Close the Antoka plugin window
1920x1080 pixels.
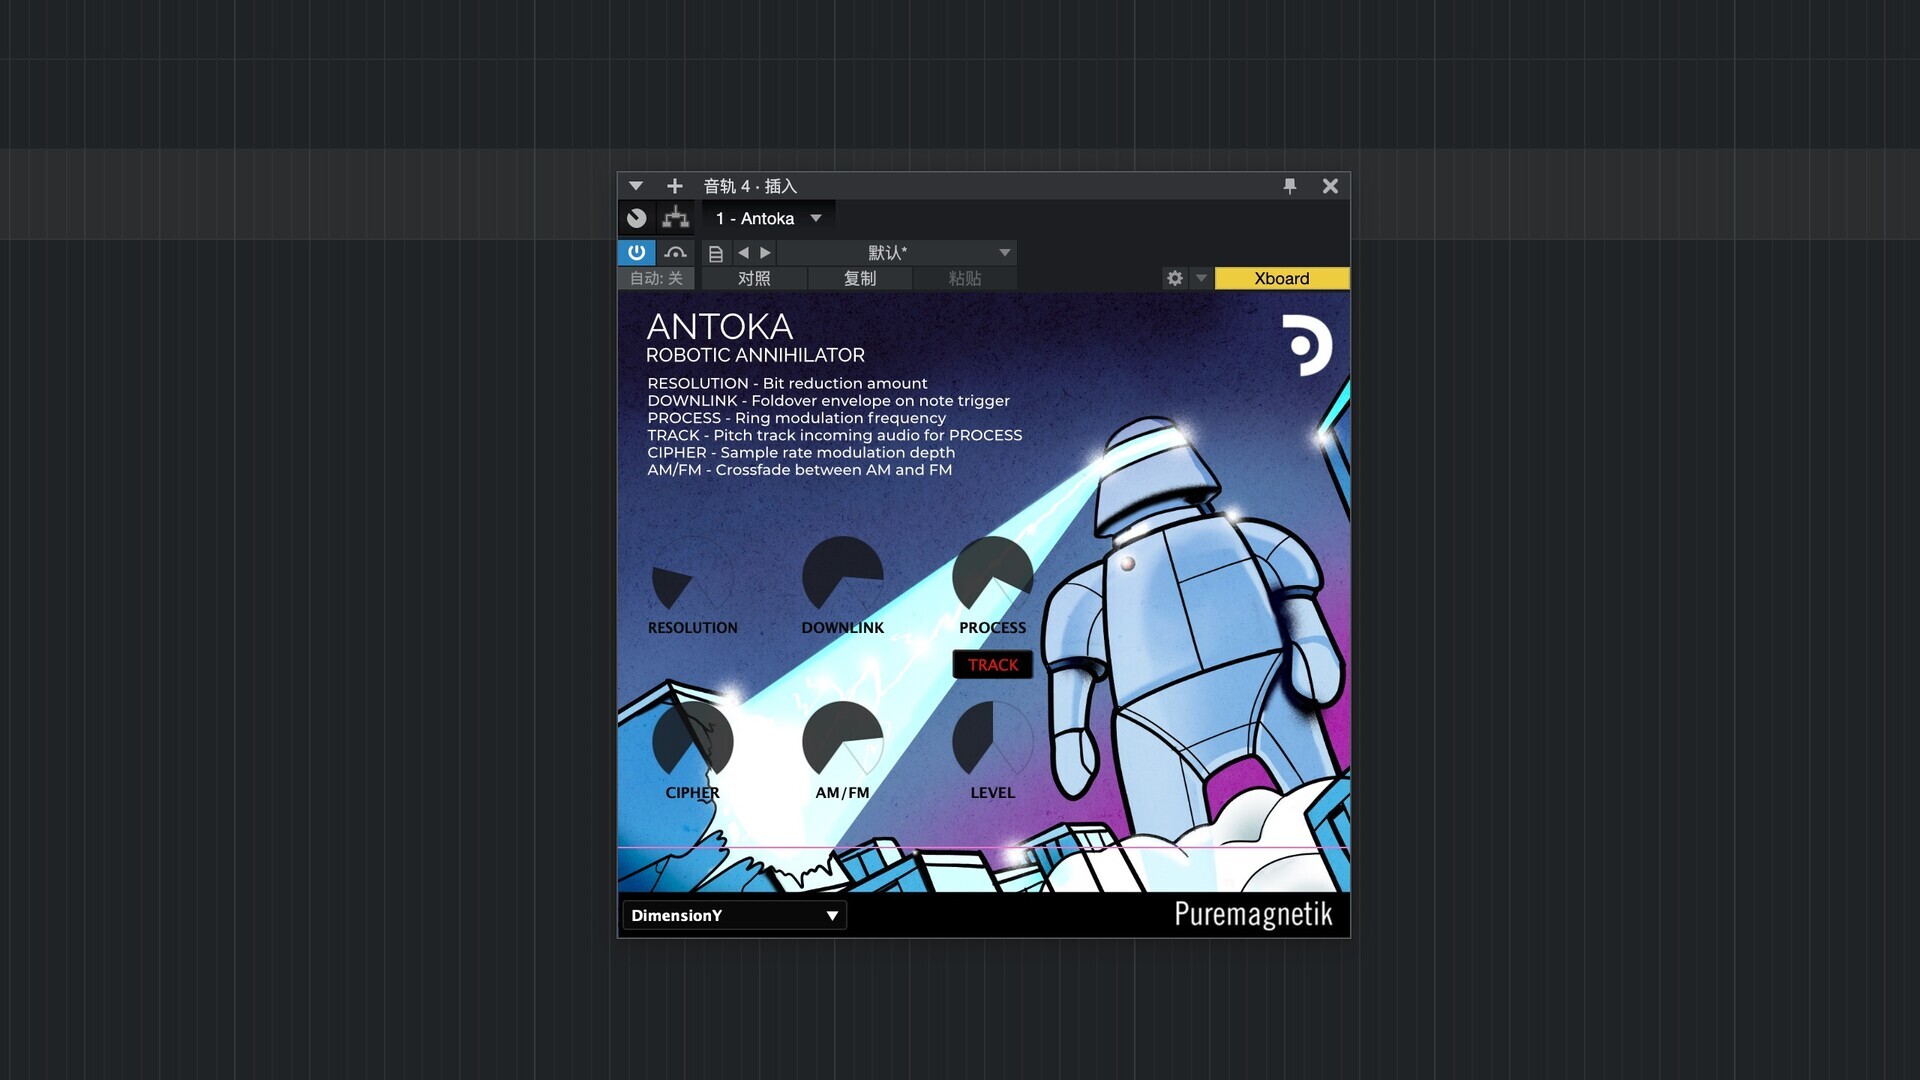pos(1330,186)
